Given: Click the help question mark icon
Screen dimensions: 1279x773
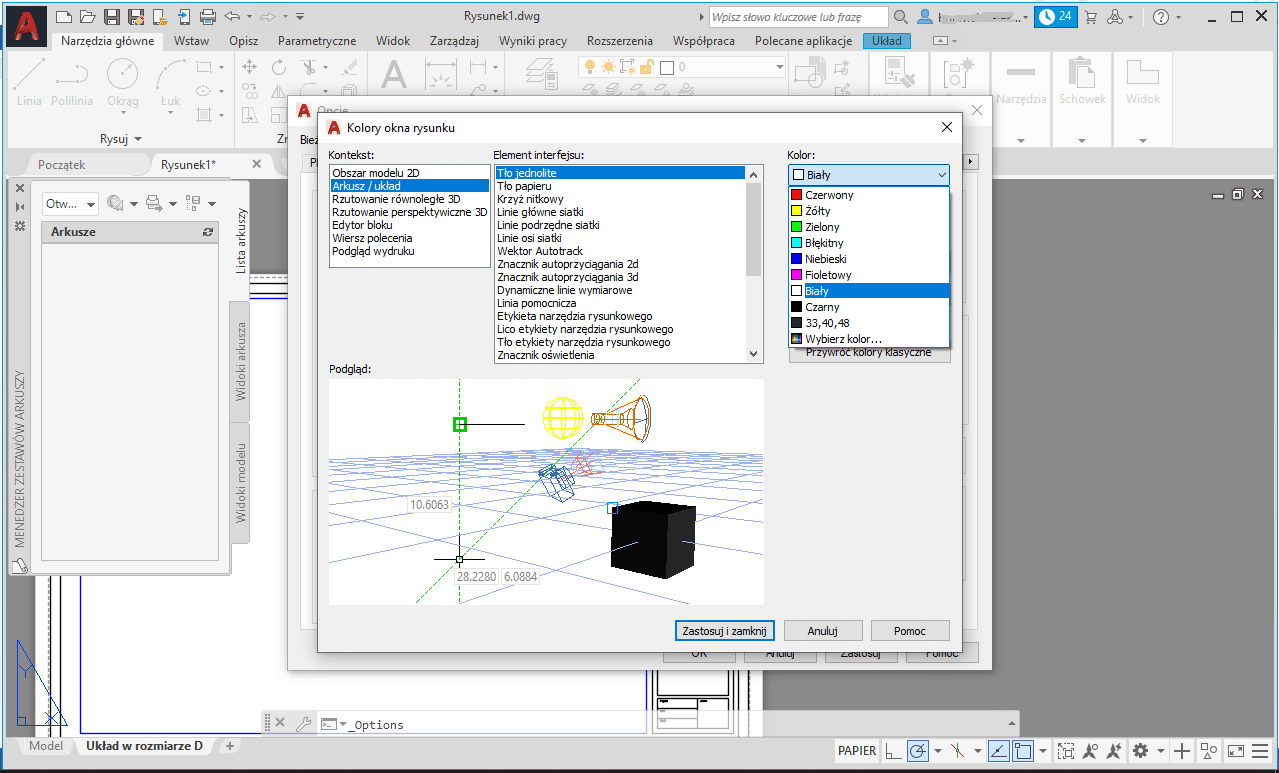Looking at the screenshot, I should 1160,17.
